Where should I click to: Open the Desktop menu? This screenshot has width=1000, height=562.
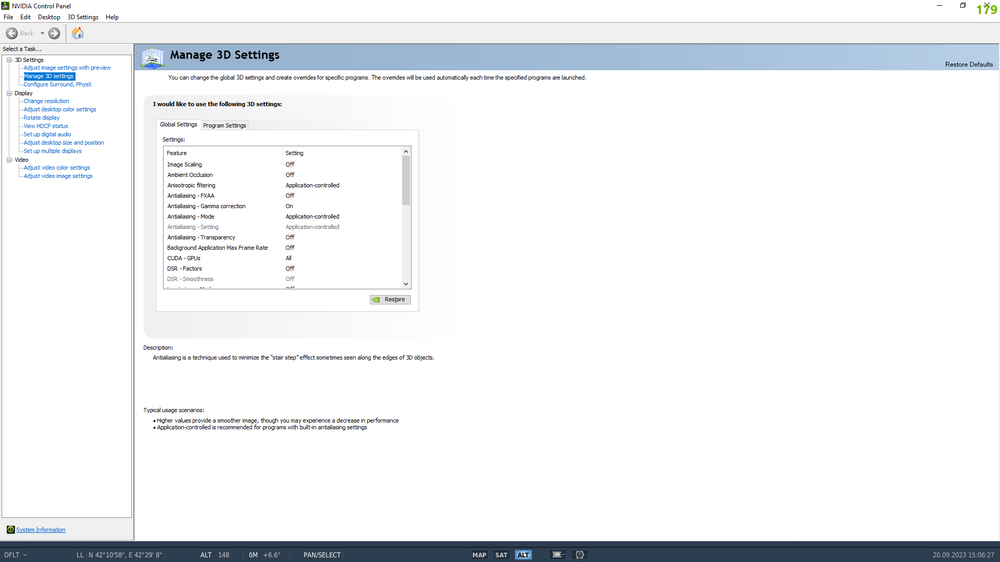48,17
